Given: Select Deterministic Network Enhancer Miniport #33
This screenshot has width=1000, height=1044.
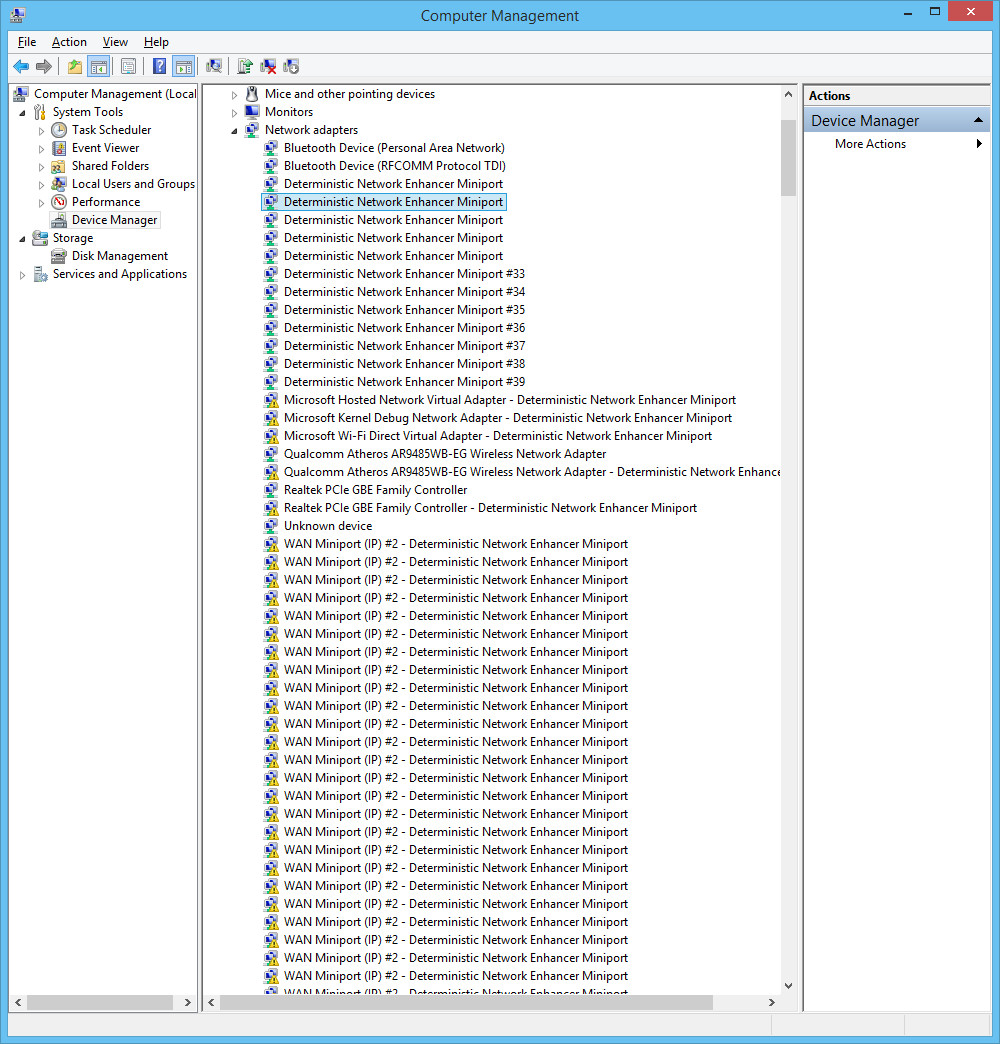Looking at the screenshot, I should pos(404,274).
